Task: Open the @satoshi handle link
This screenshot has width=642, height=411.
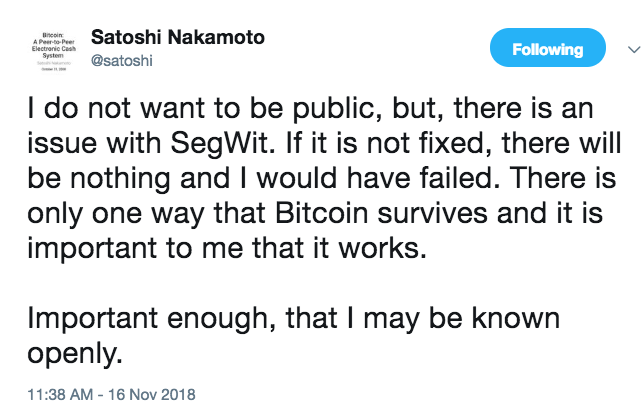Action: (x=123, y=60)
